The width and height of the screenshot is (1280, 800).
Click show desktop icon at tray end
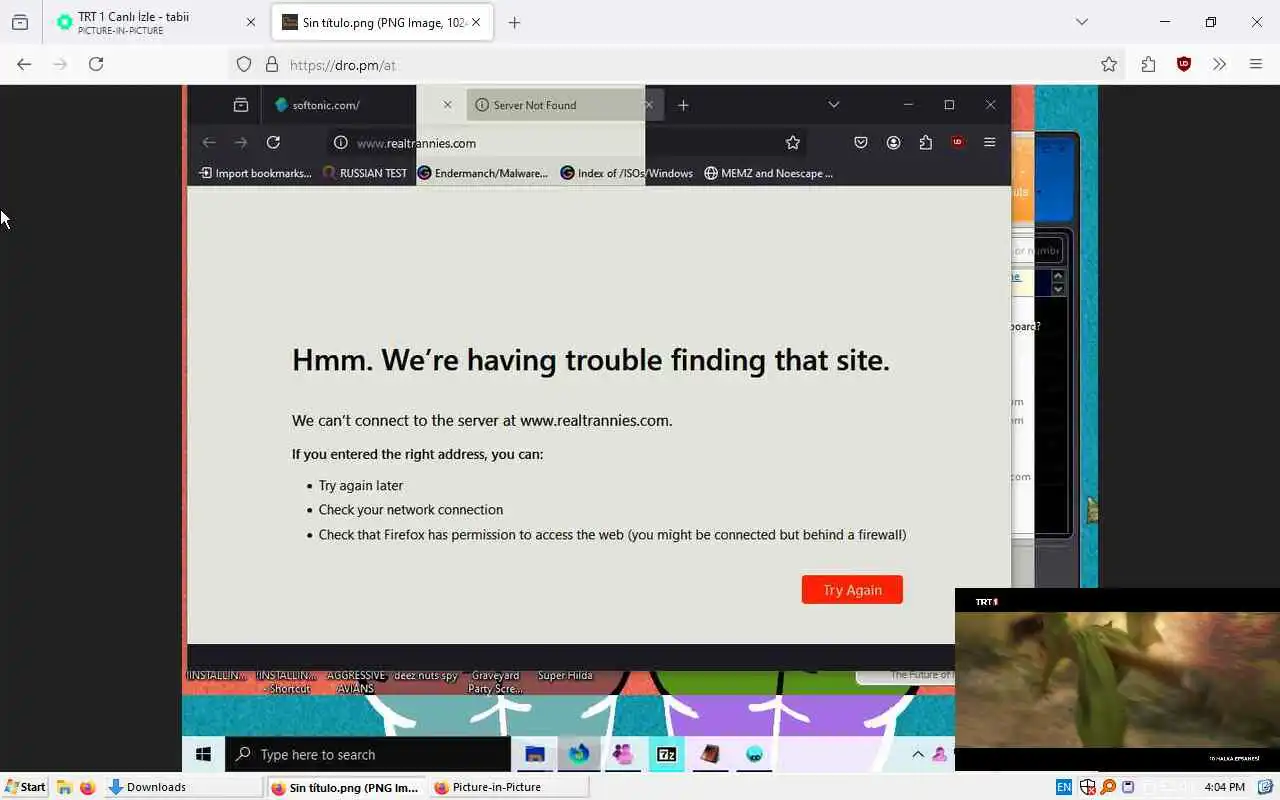coord(1265,787)
